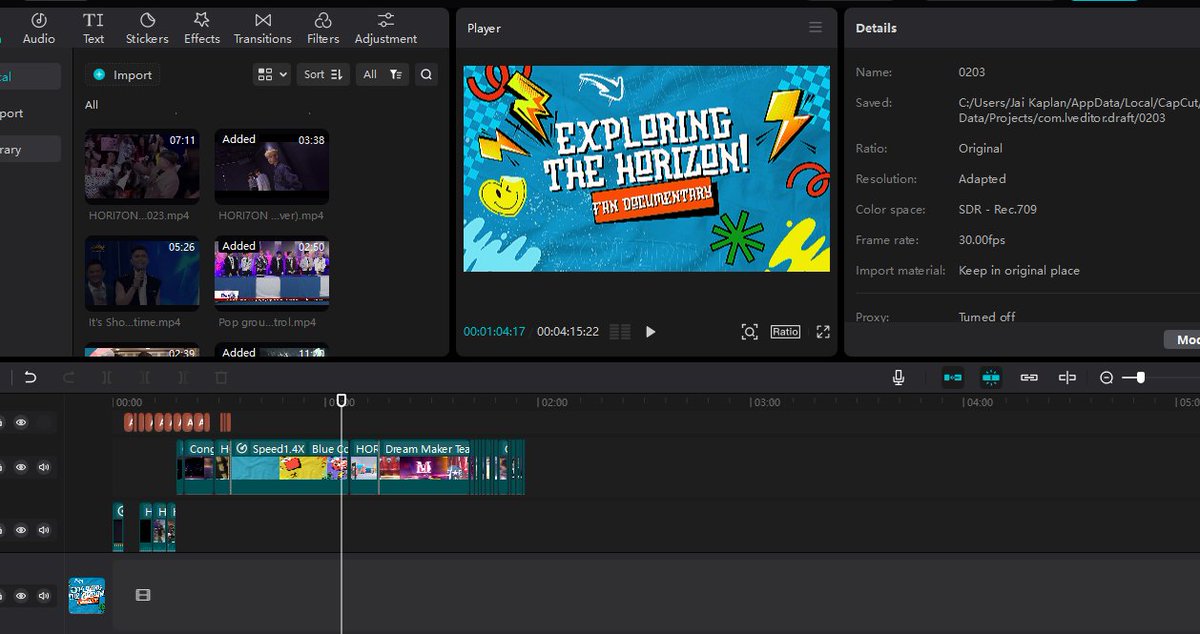Hide the orange sticker clips track
Viewport: 1200px width, 634px height.
tap(21, 423)
